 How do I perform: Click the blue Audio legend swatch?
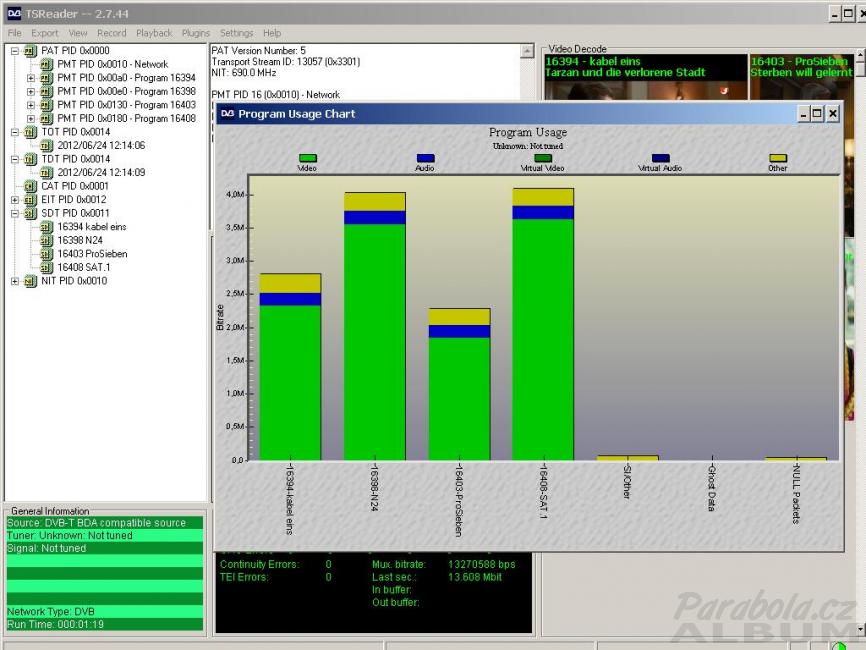click(x=425, y=158)
